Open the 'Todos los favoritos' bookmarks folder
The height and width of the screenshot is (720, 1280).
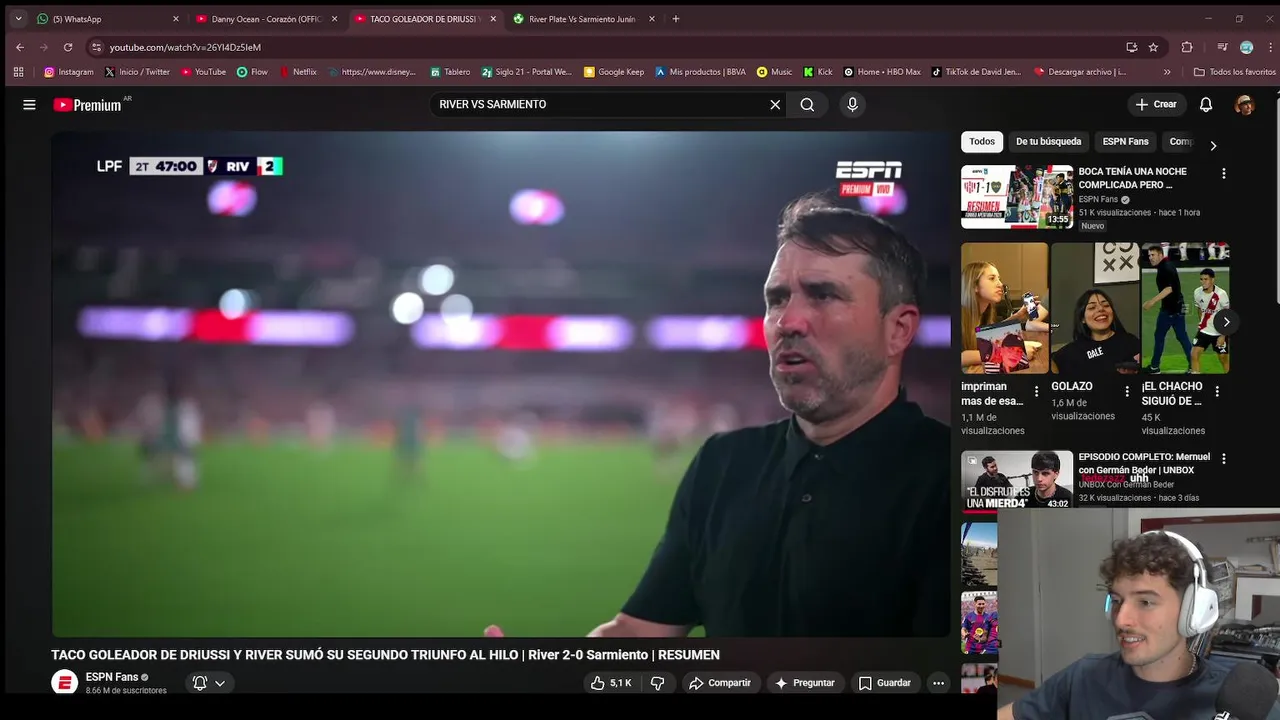coord(1235,72)
